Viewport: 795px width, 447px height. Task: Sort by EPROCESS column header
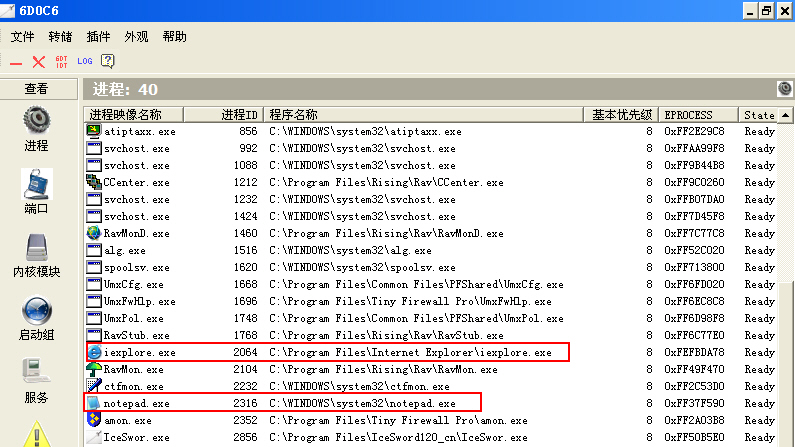pos(699,115)
